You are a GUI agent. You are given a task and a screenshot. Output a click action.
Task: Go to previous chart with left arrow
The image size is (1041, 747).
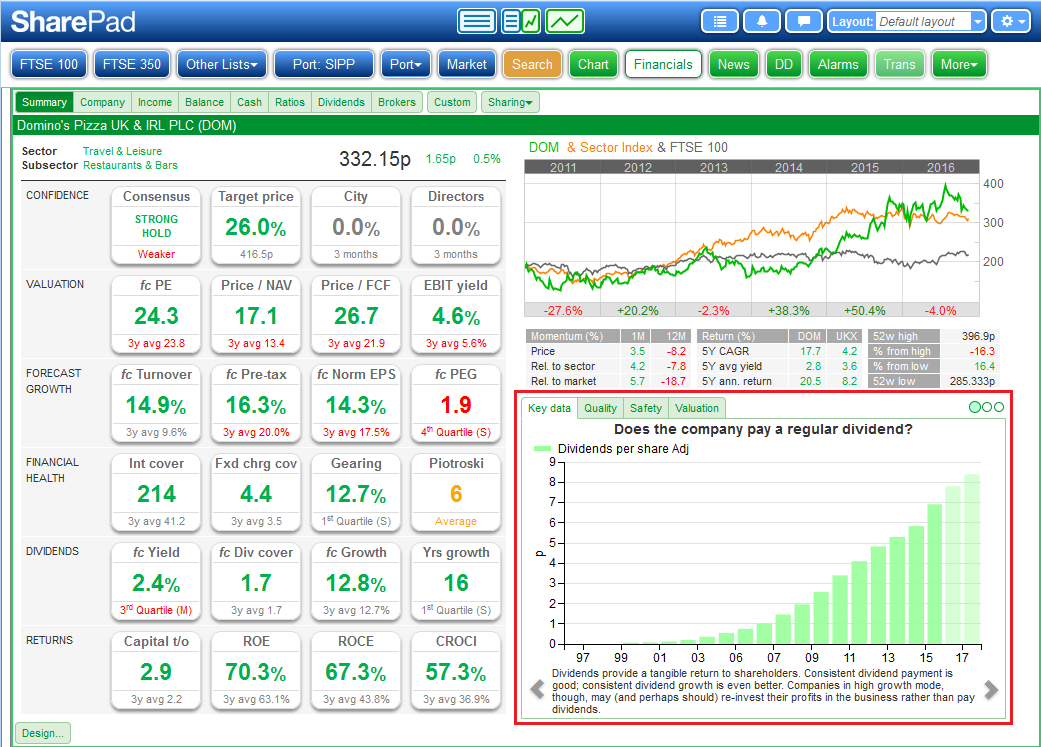pyautogui.click(x=537, y=689)
